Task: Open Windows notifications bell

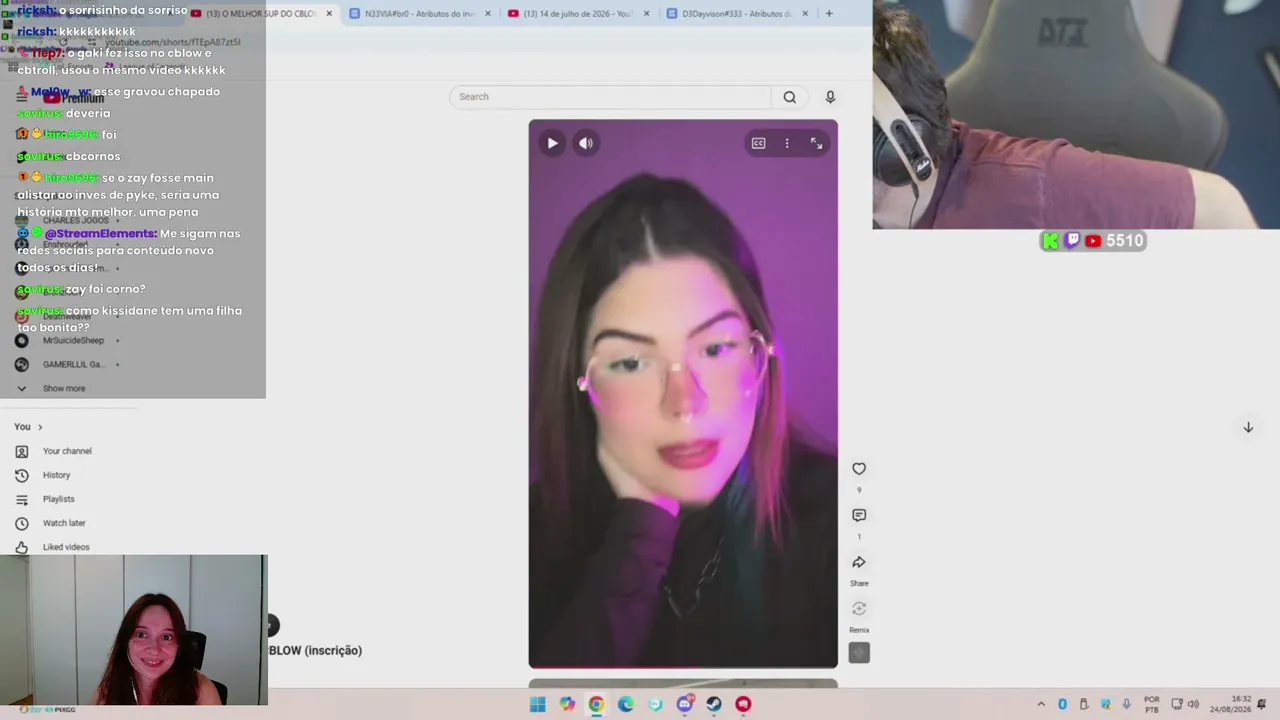Action: pyautogui.click(x=1262, y=704)
